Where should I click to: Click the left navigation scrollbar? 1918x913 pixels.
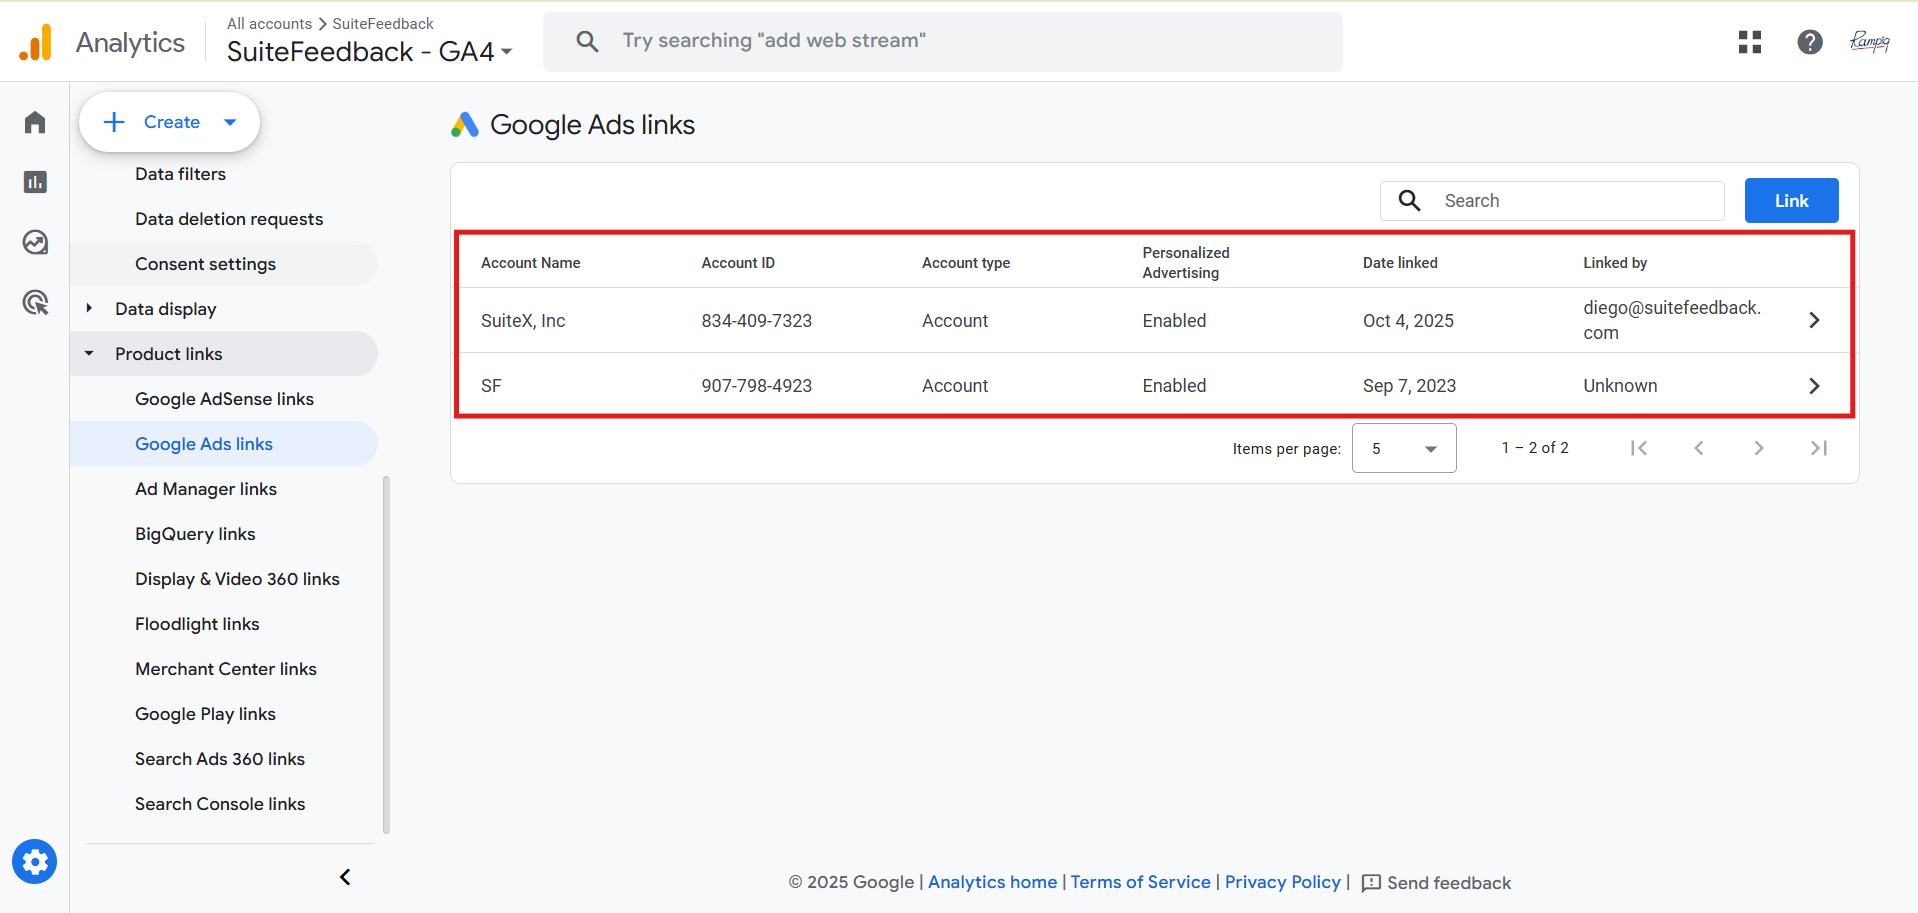(x=386, y=655)
